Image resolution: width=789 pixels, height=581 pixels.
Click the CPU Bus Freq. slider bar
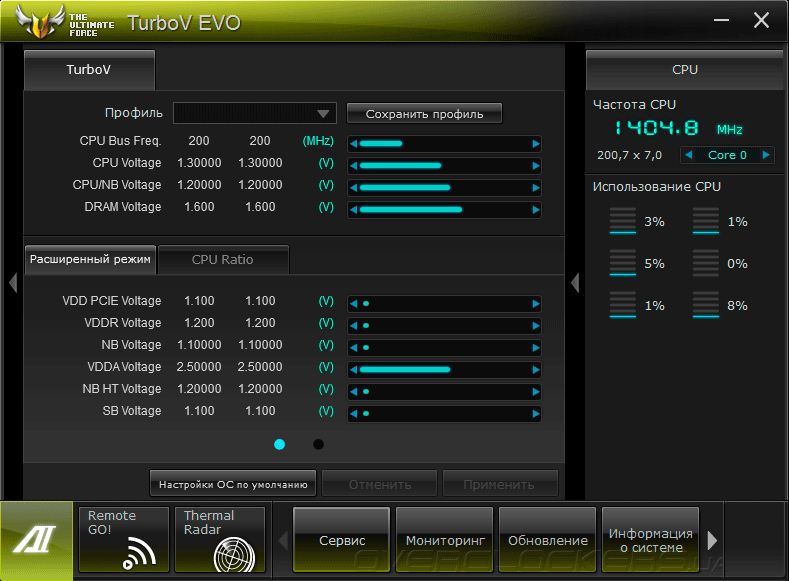click(445, 144)
